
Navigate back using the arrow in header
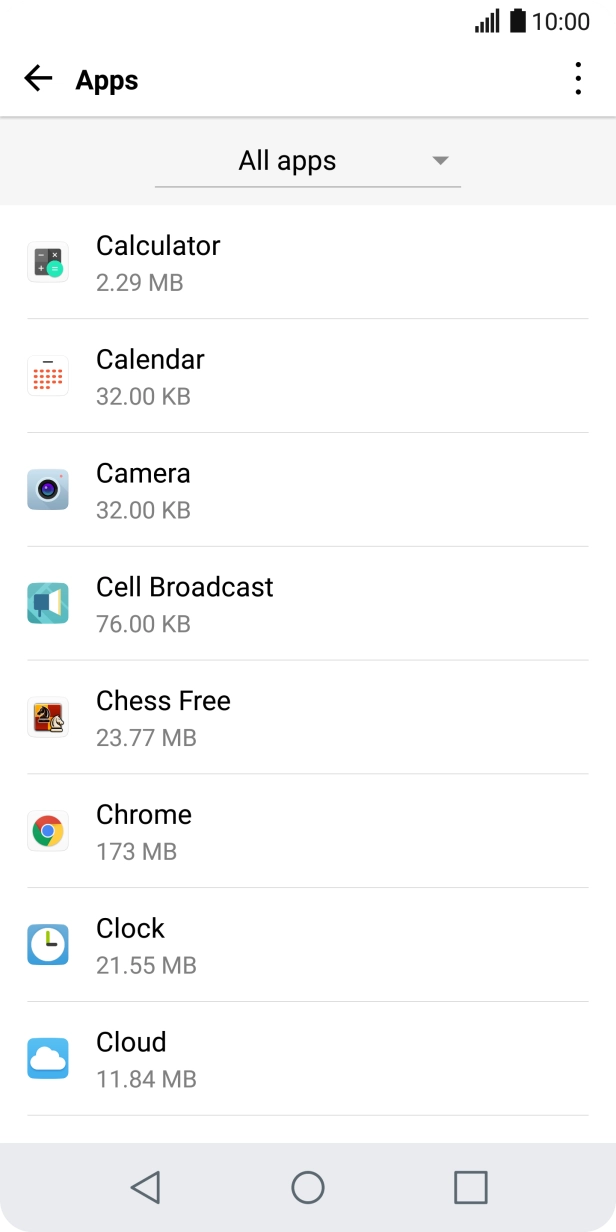click(38, 78)
